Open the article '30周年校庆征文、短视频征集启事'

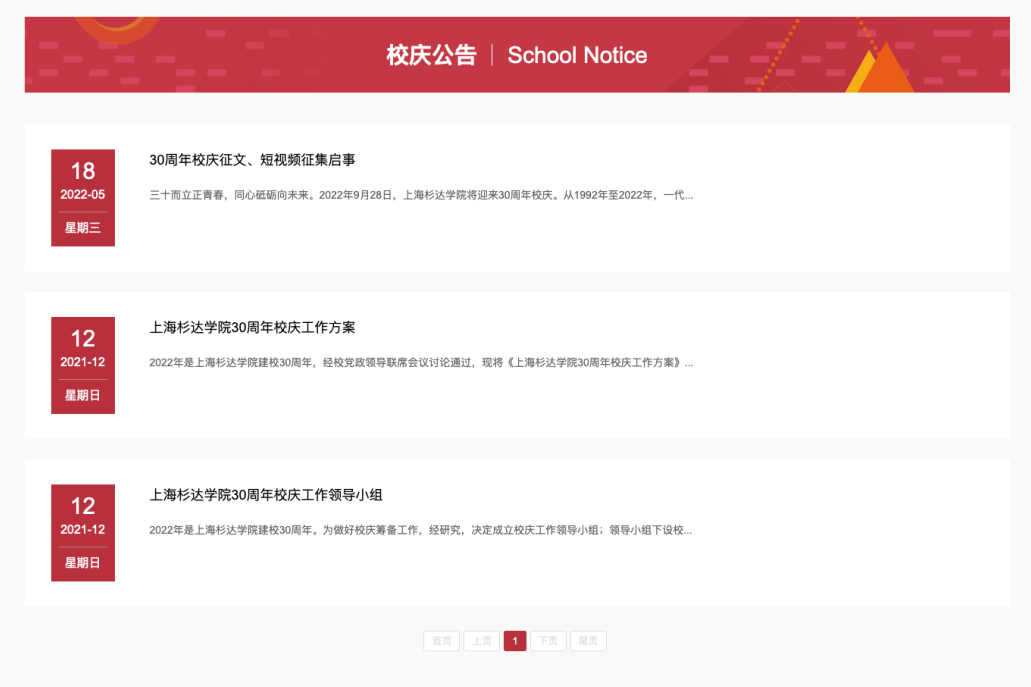253,158
